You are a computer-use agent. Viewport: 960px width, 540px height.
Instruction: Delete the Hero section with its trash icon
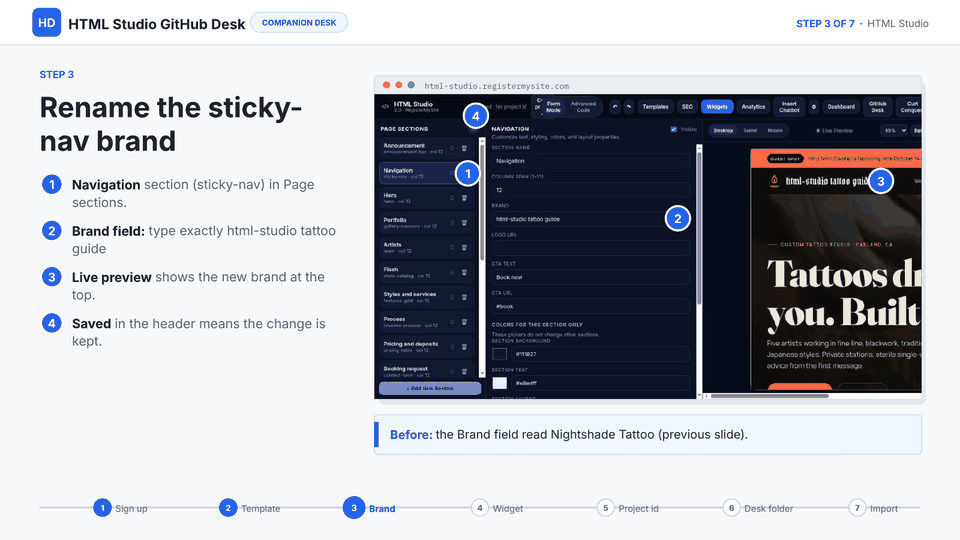click(x=464, y=198)
